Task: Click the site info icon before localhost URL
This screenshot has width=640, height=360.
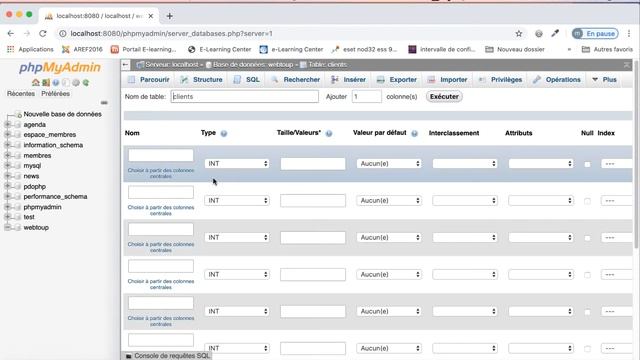Action: coord(63,33)
